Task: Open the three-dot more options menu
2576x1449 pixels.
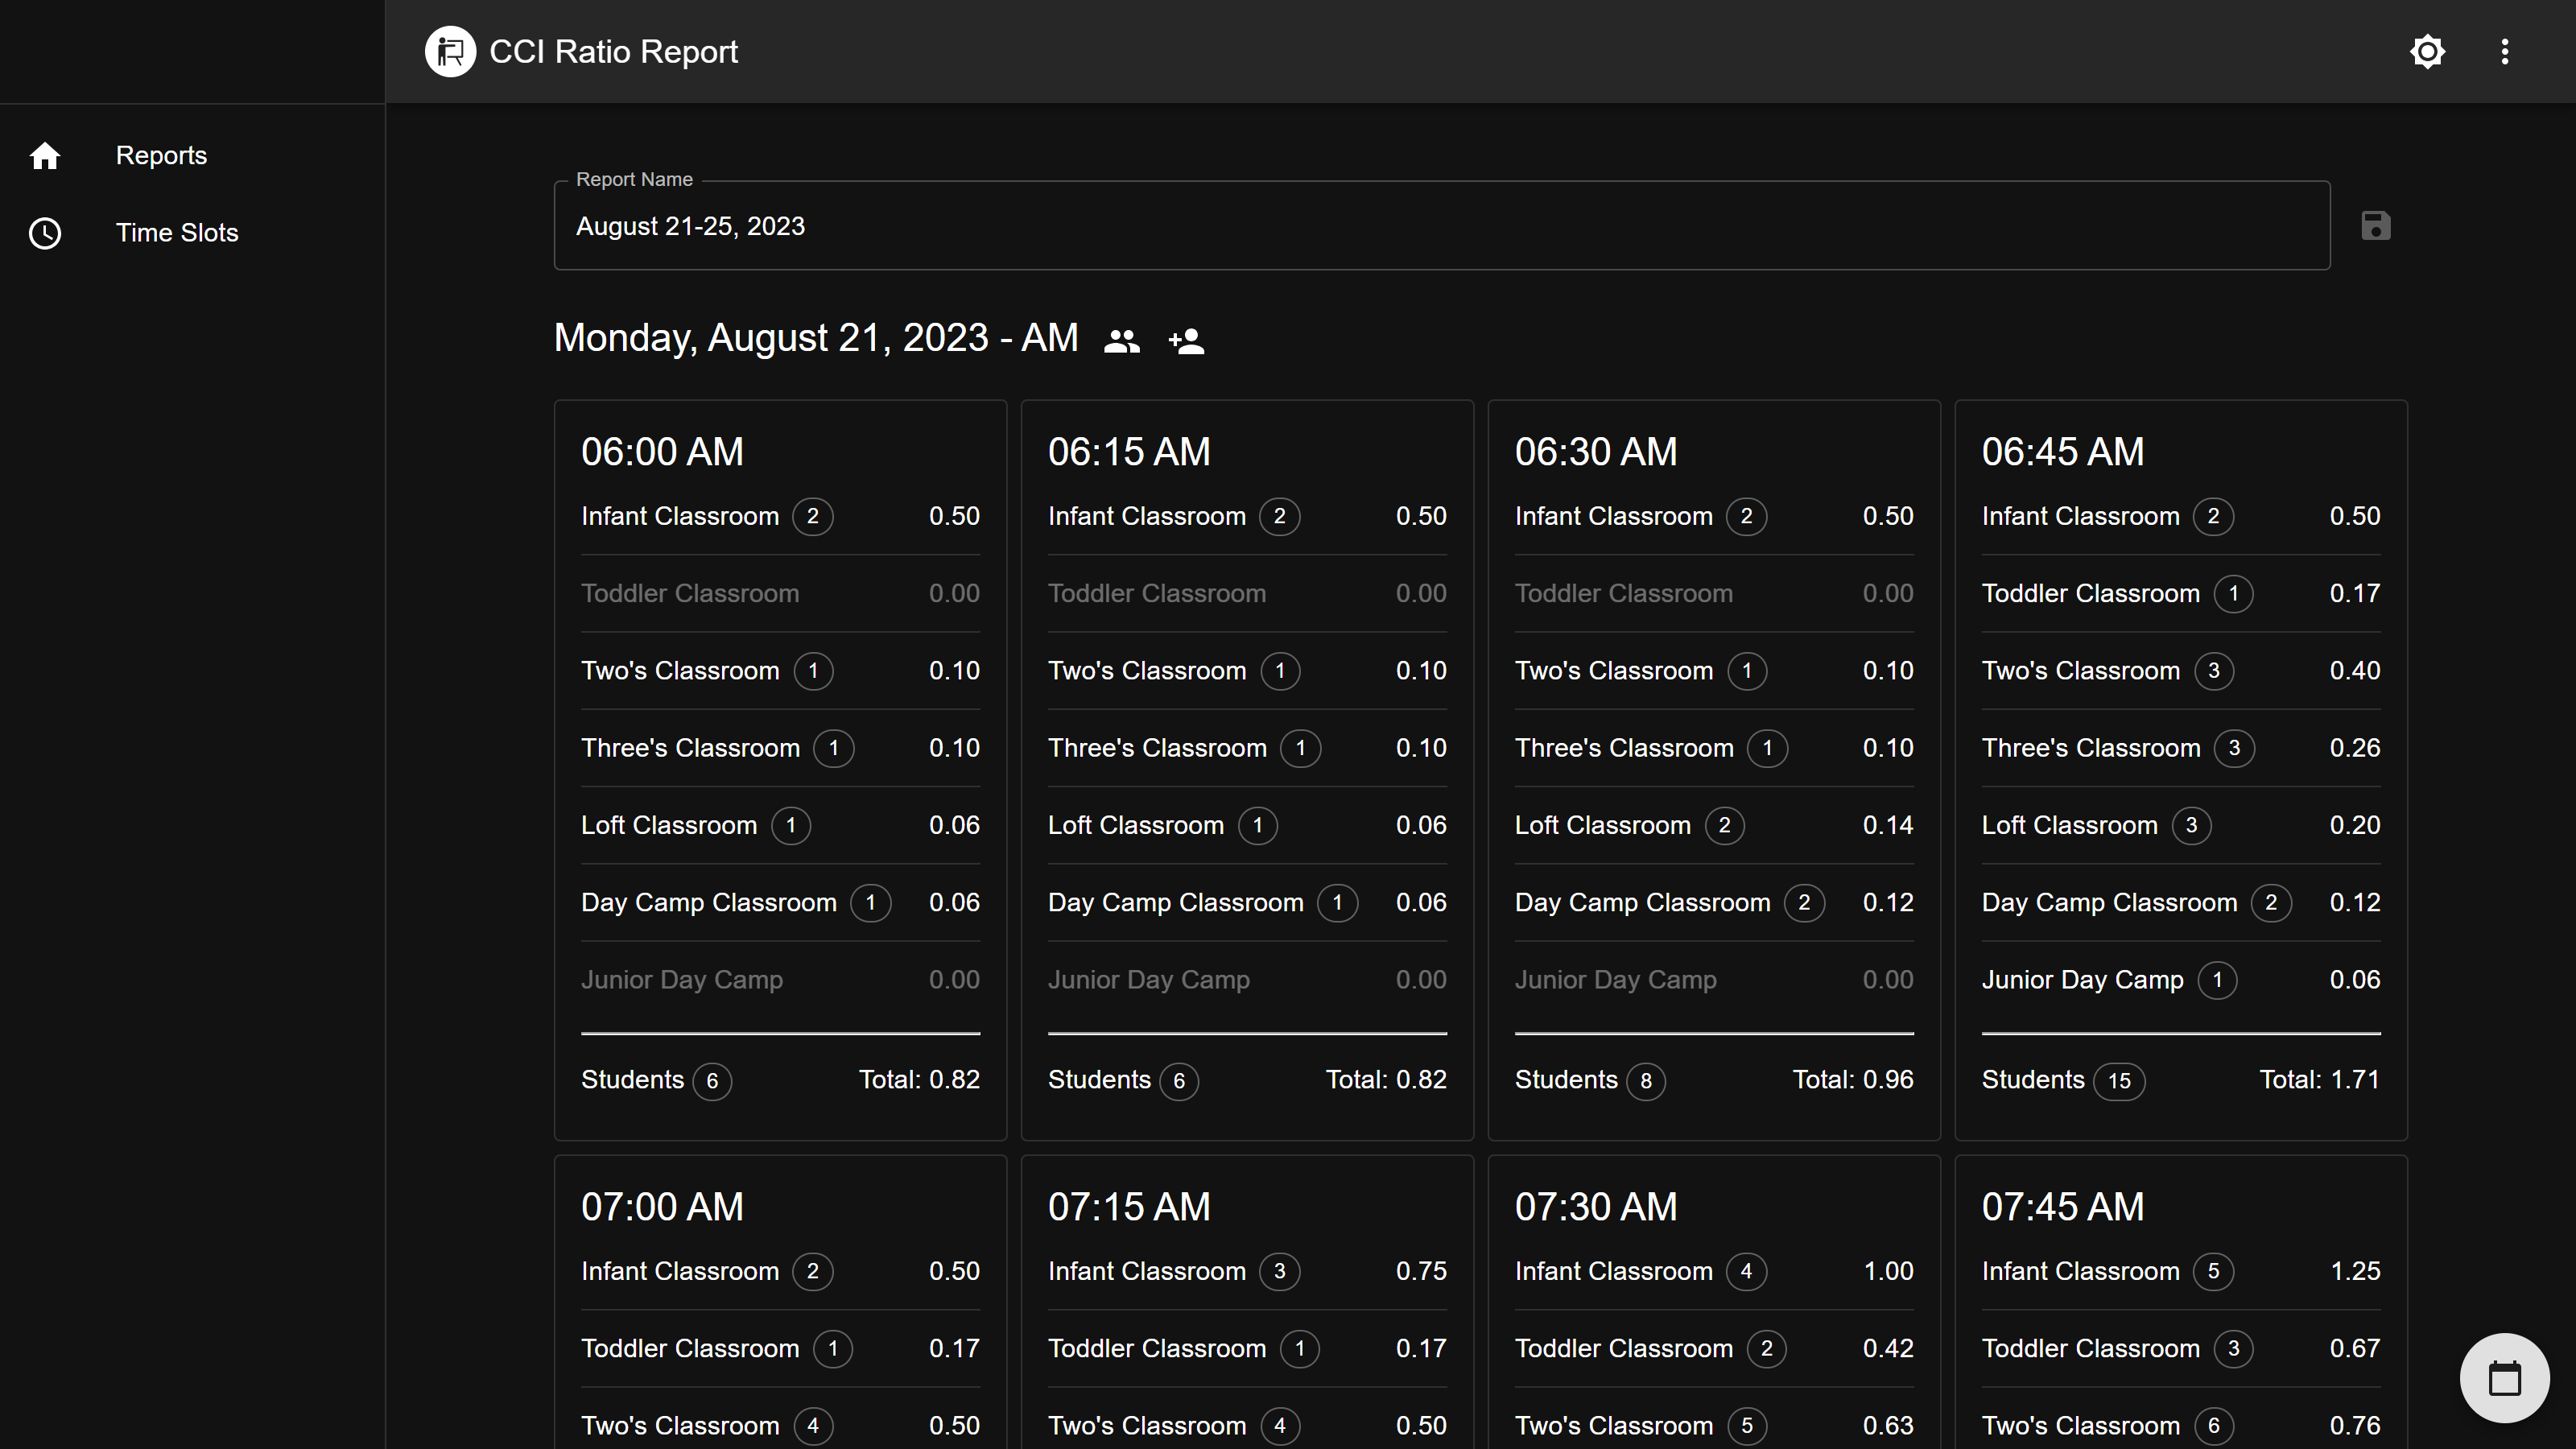Action: point(2504,52)
